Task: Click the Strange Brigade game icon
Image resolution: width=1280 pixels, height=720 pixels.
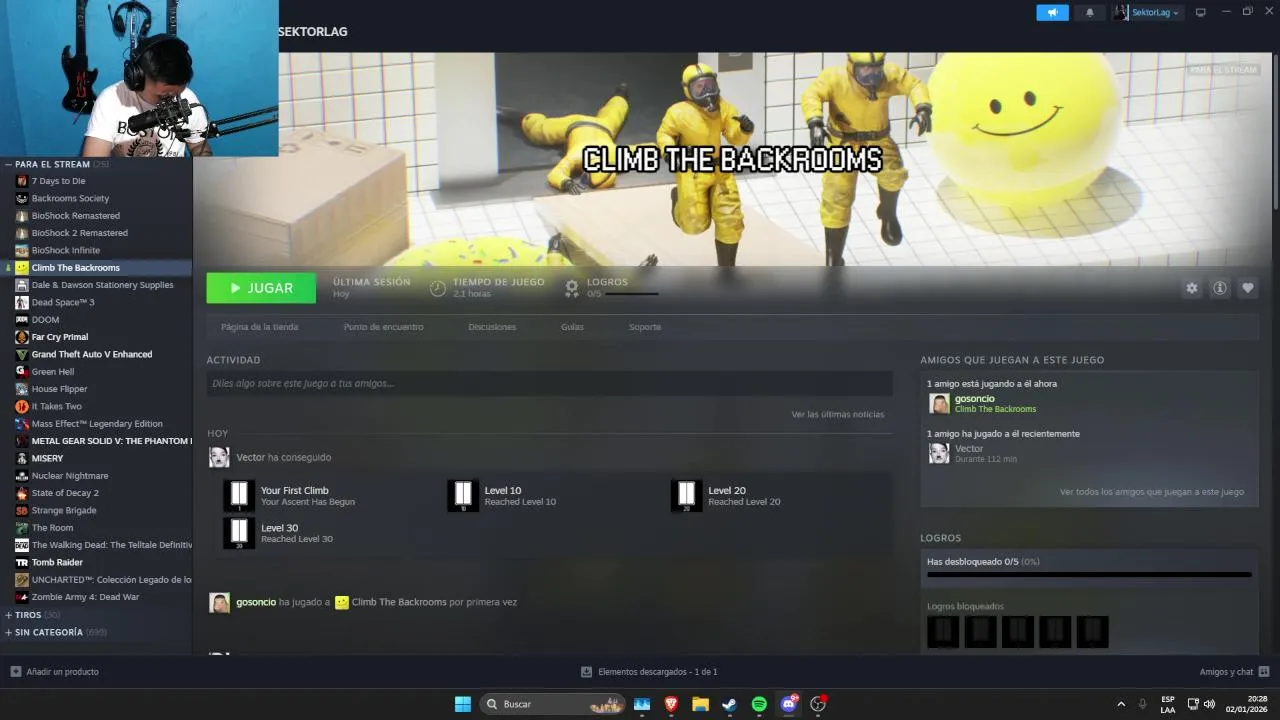Action: click(x=22, y=510)
